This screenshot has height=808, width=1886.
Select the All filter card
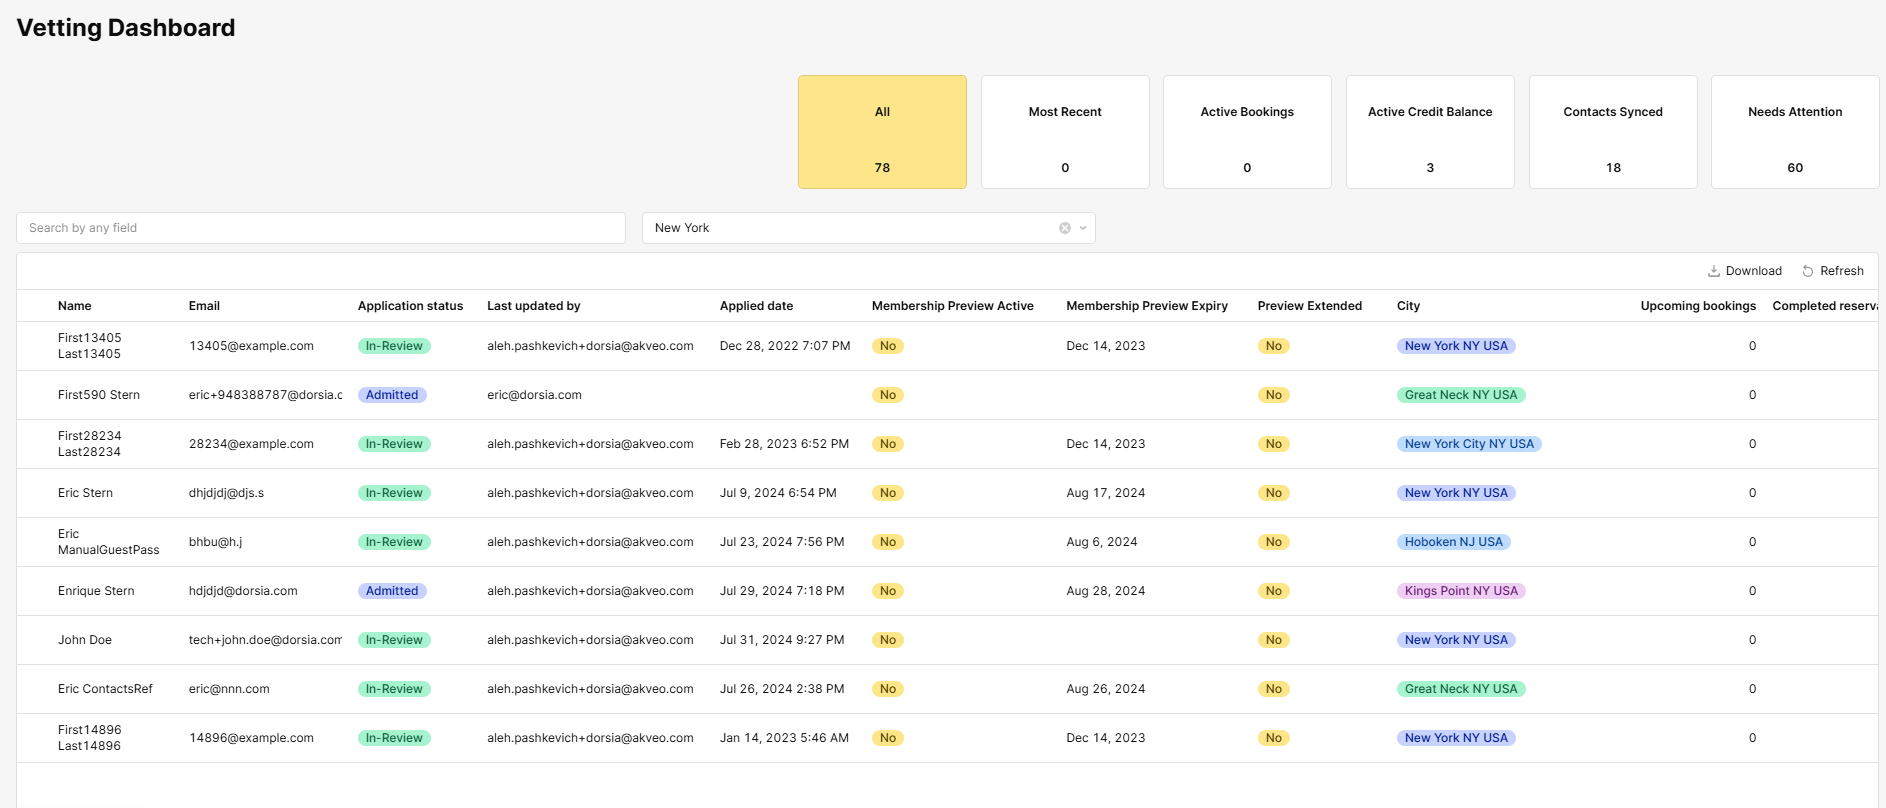coord(882,132)
